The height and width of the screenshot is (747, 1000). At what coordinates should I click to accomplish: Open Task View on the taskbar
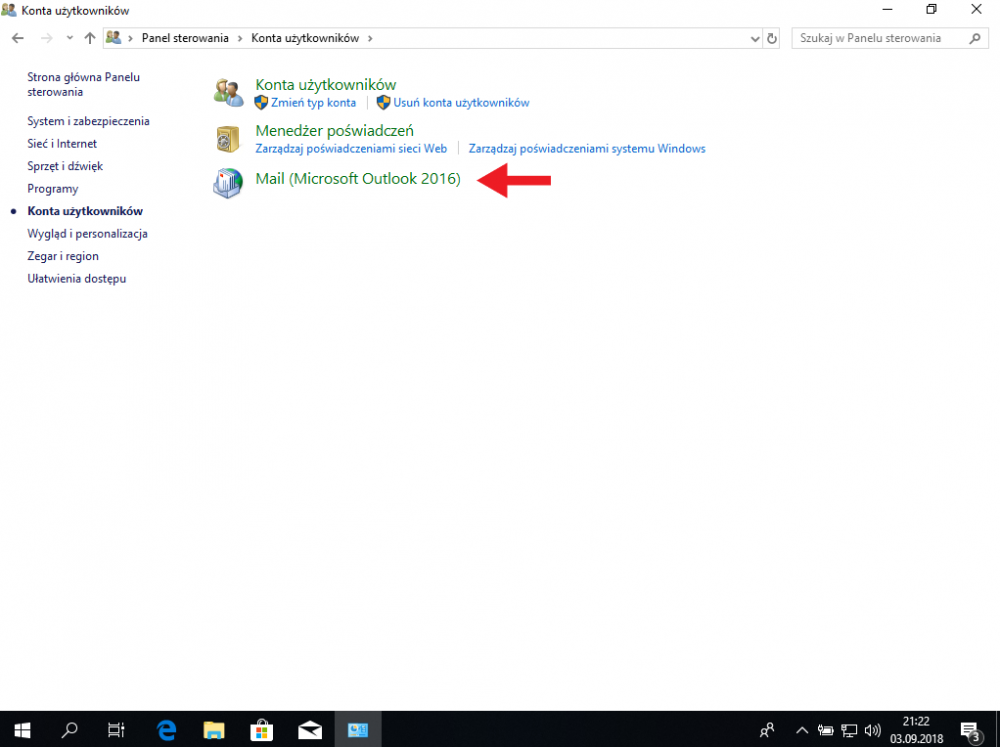pos(116,730)
